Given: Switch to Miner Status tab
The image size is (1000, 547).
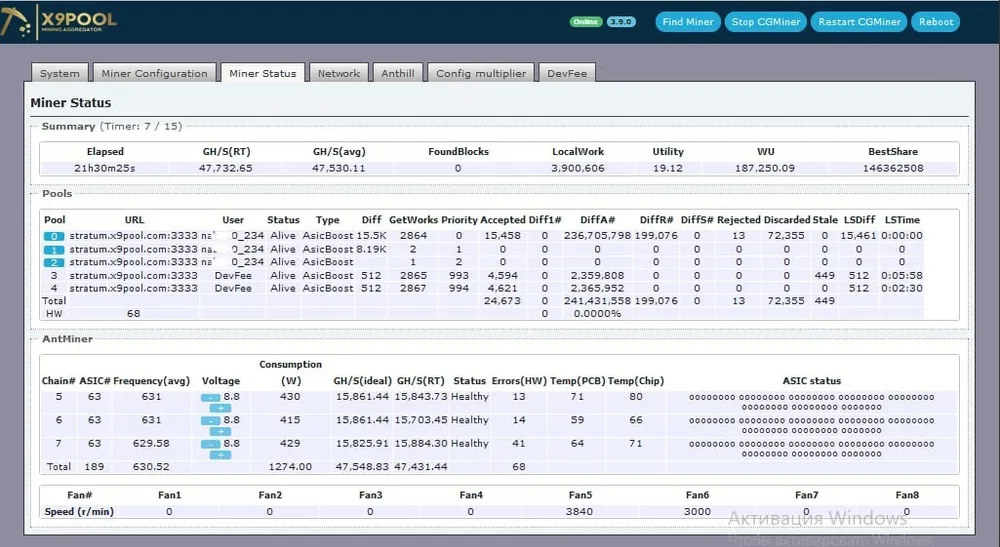Looking at the screenshot, I should point(263,73).
